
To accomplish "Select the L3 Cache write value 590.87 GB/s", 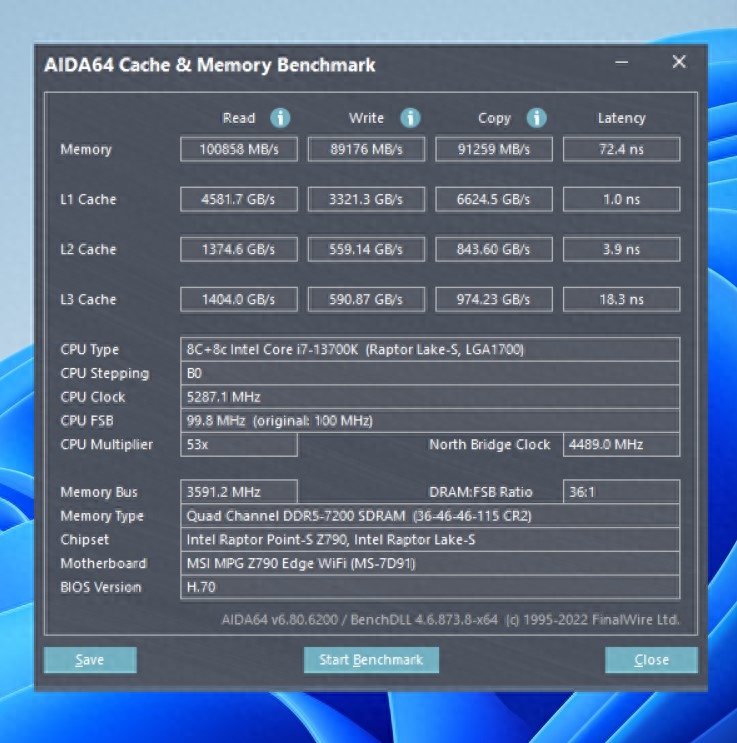I will tap(366, 299).
